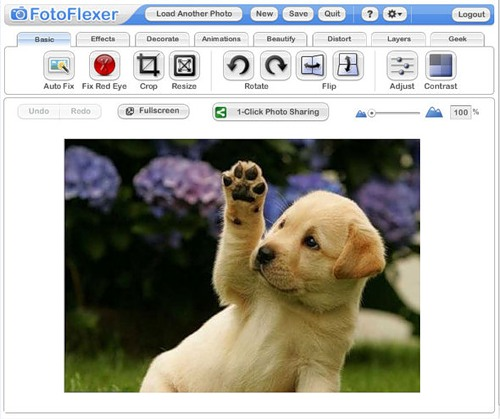The height and width of the screenshot is (419, 500).
Task: Open the help question mark button
Action: (370, 14)
